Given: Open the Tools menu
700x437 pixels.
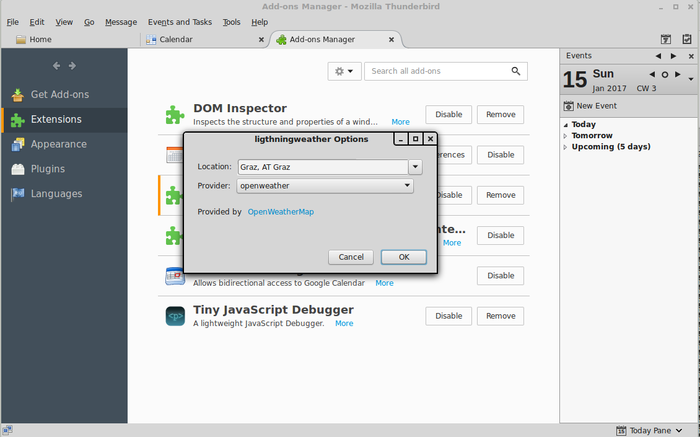Looking at the screenshot, I should click(231, 22).
